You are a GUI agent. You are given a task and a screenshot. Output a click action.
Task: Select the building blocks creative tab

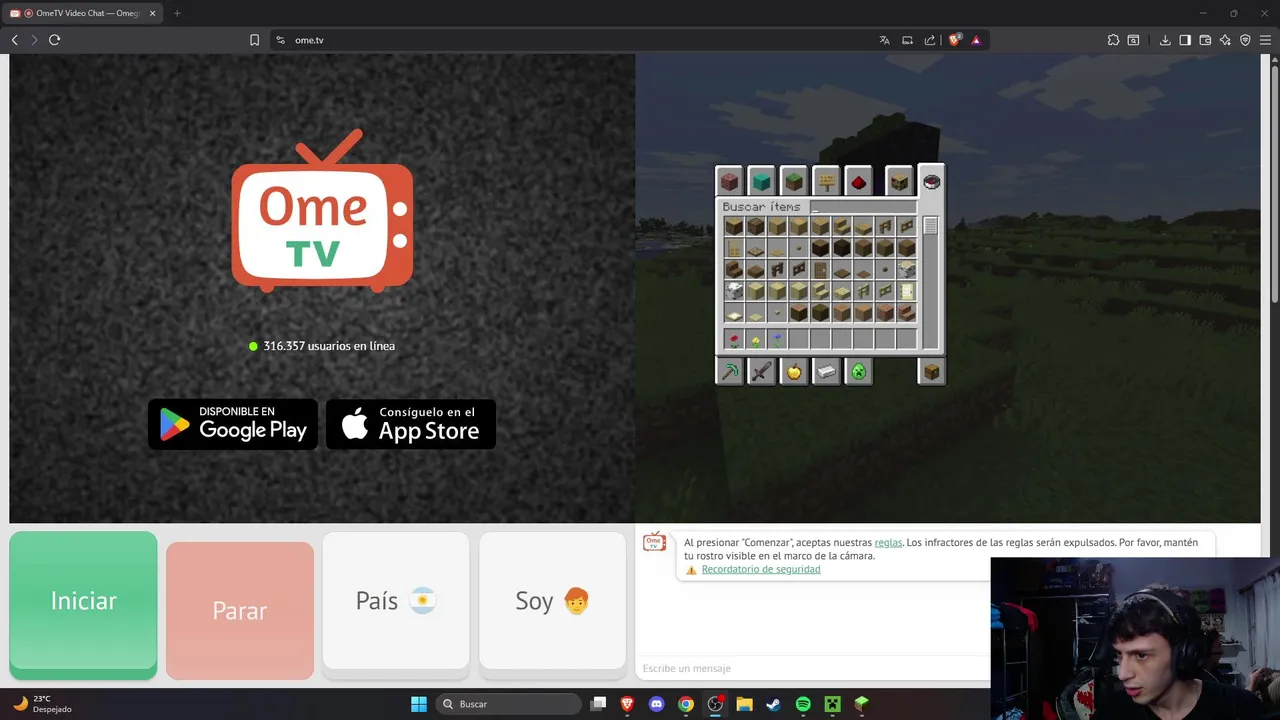[x=729, y=182]
